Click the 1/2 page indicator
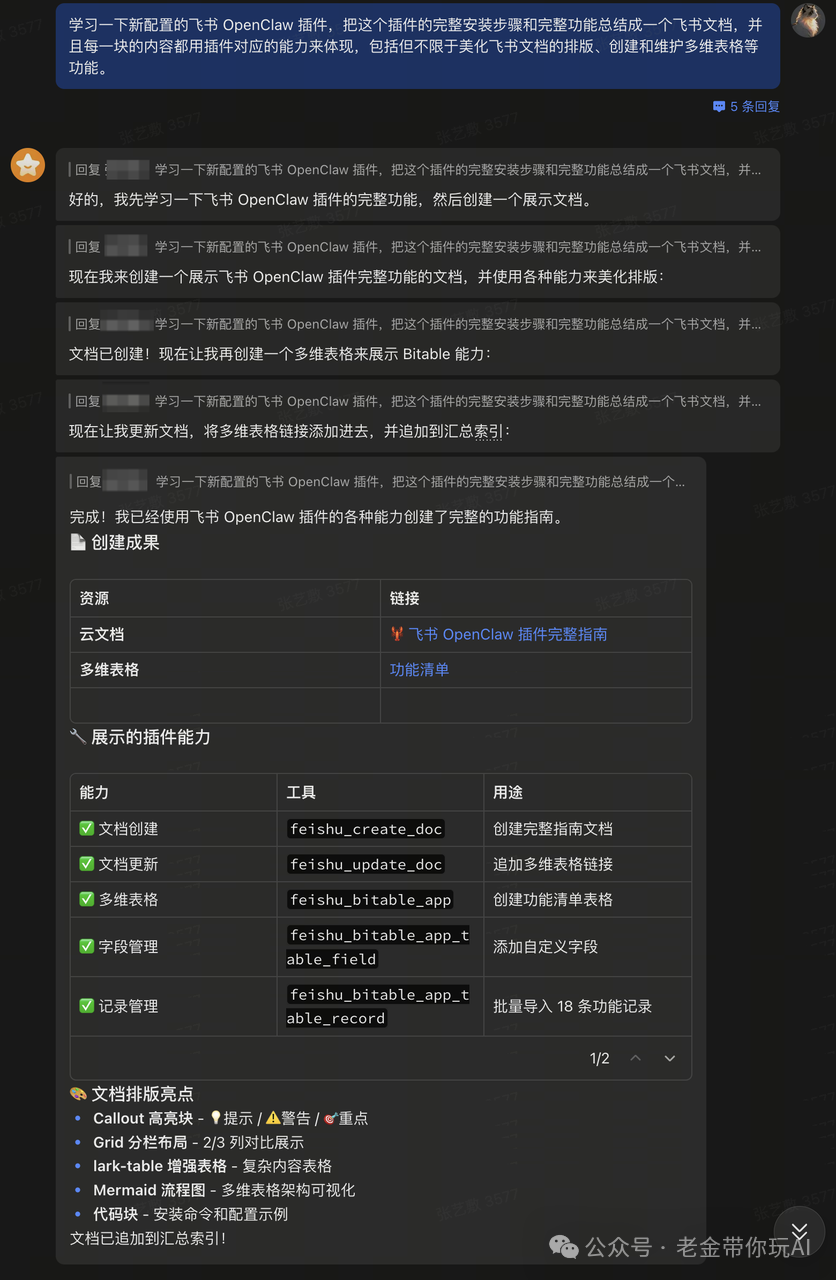This screenshot has width=836, height=1280. (x=600, y=1058)
